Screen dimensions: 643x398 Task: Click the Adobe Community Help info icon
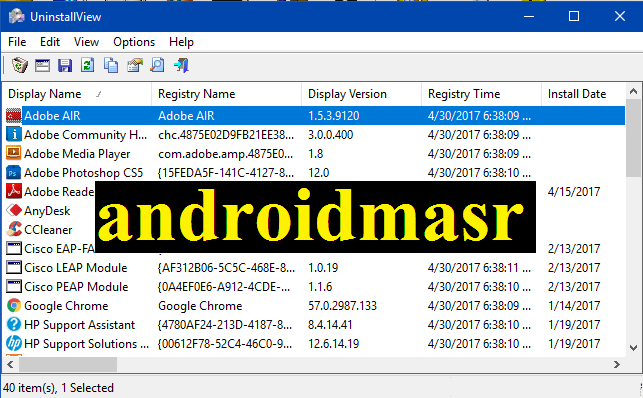(x=14, y=134)
